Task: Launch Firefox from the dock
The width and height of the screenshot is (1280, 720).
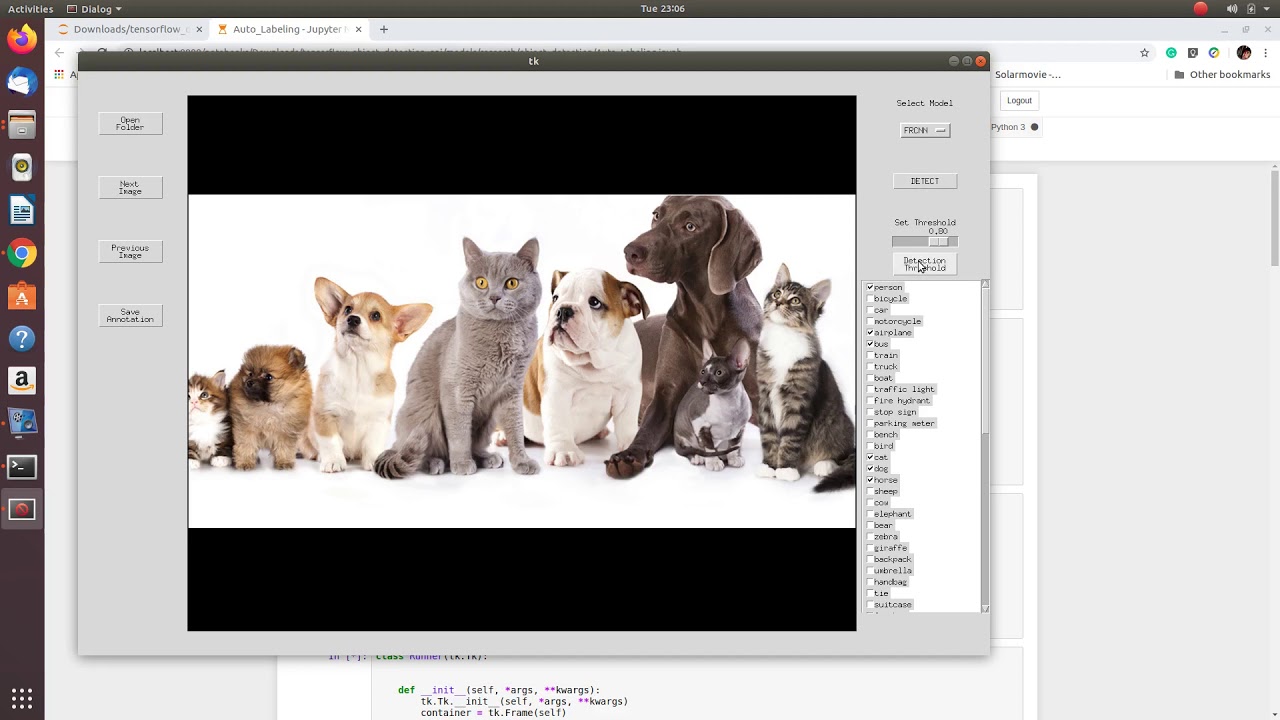Action: (22, 39)
